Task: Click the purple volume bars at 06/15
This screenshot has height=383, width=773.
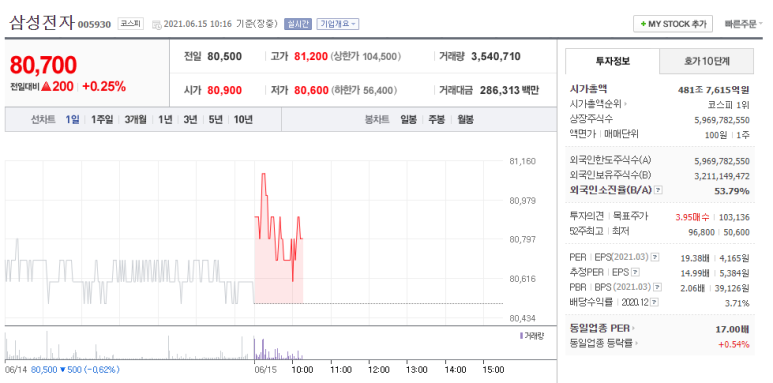Action: (x=278, y=350)
